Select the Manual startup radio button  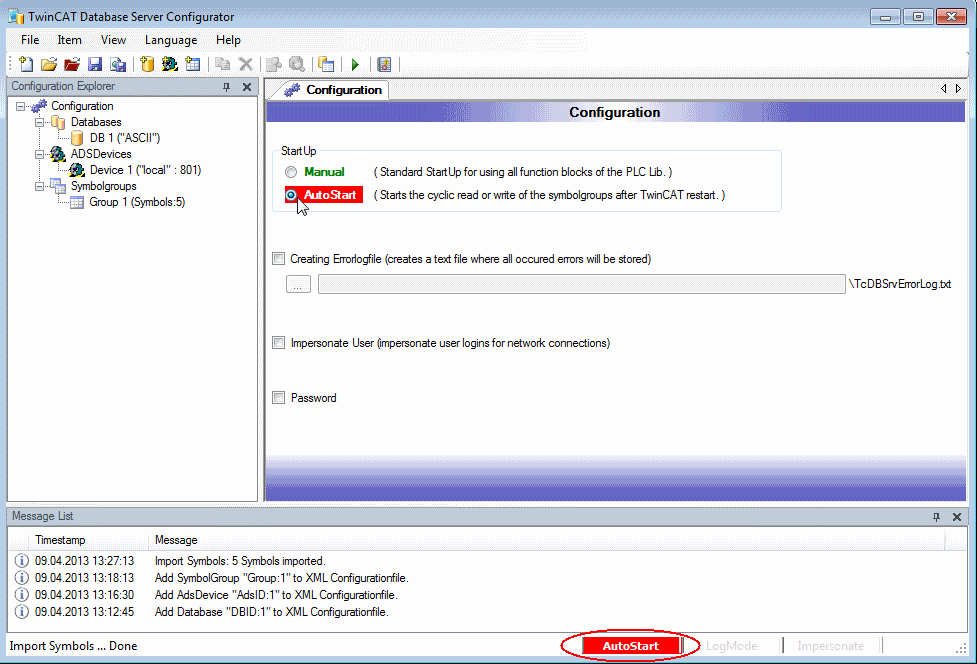click(x=291, y=172)
